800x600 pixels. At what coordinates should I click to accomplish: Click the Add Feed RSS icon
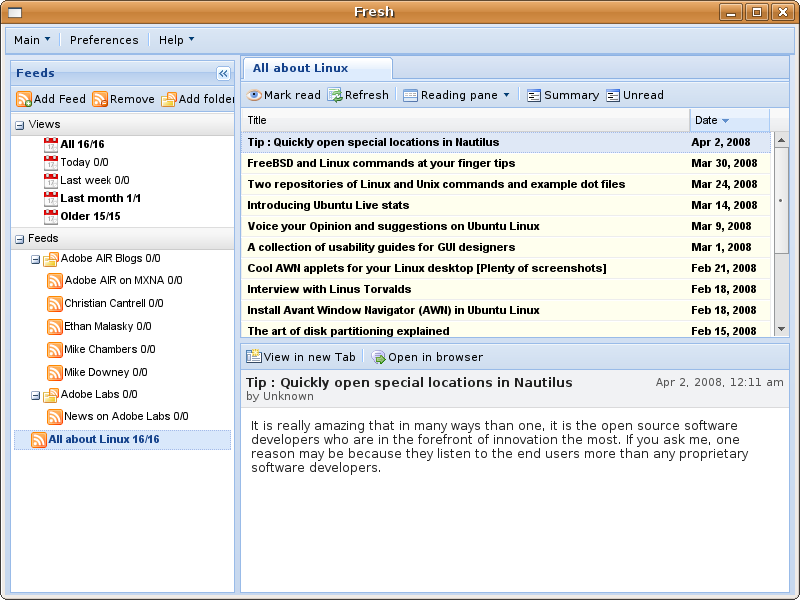click(23, 99)
